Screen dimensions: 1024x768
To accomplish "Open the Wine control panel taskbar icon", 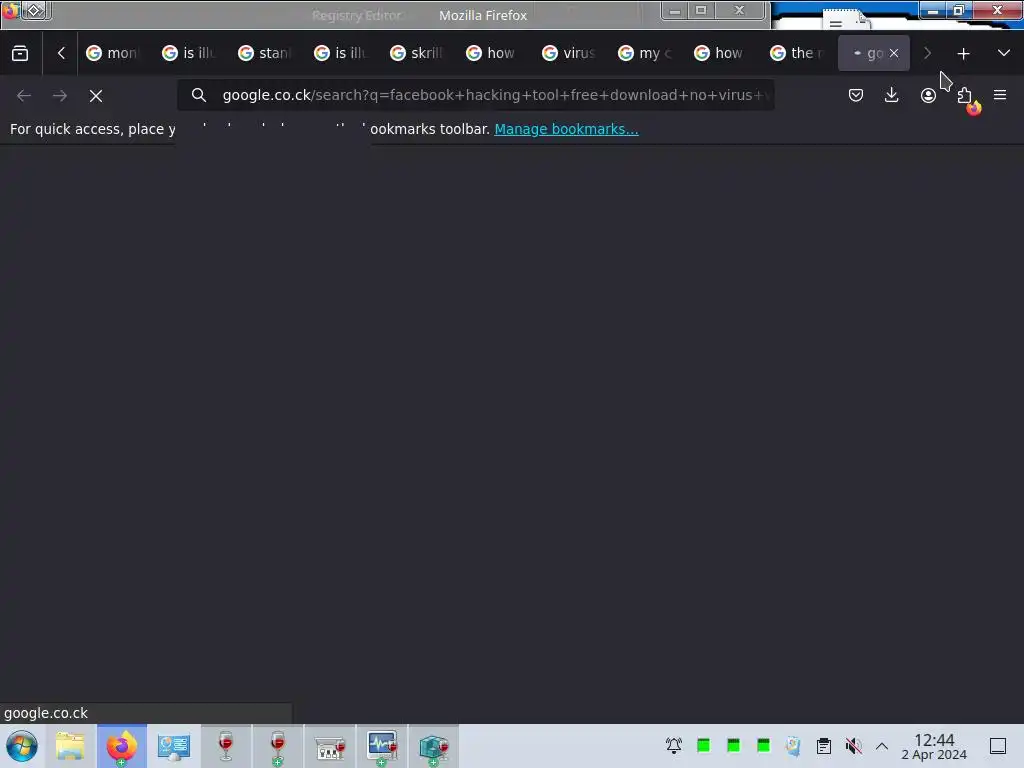I will click(330, 747).
